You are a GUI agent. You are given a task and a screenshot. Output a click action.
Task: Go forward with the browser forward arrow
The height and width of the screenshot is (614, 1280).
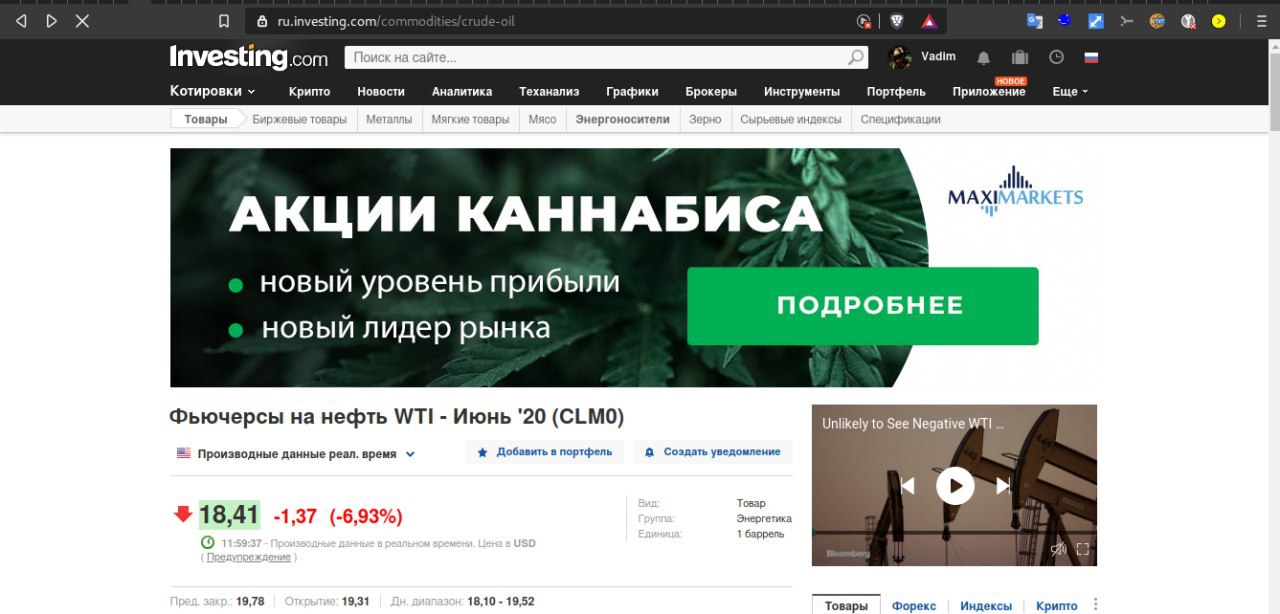(51, 20)
